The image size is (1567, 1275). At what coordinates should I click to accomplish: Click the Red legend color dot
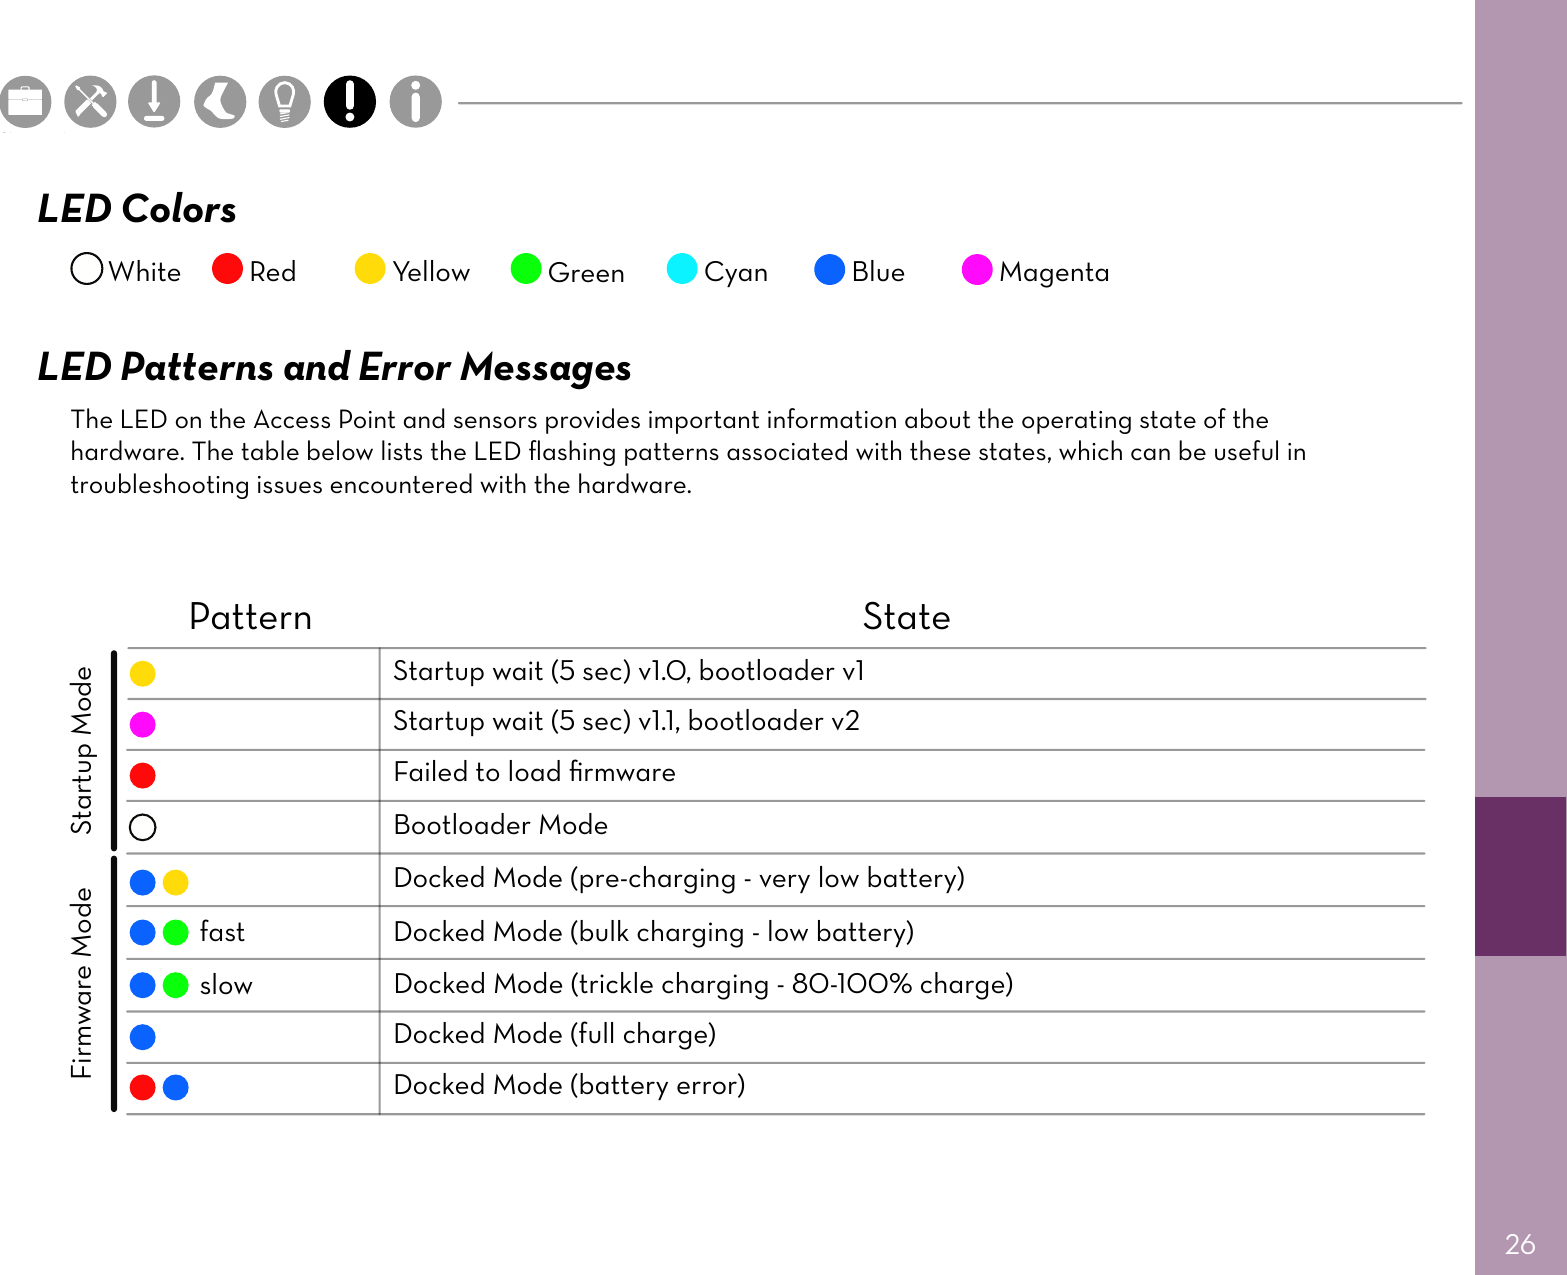coord(227,269)
